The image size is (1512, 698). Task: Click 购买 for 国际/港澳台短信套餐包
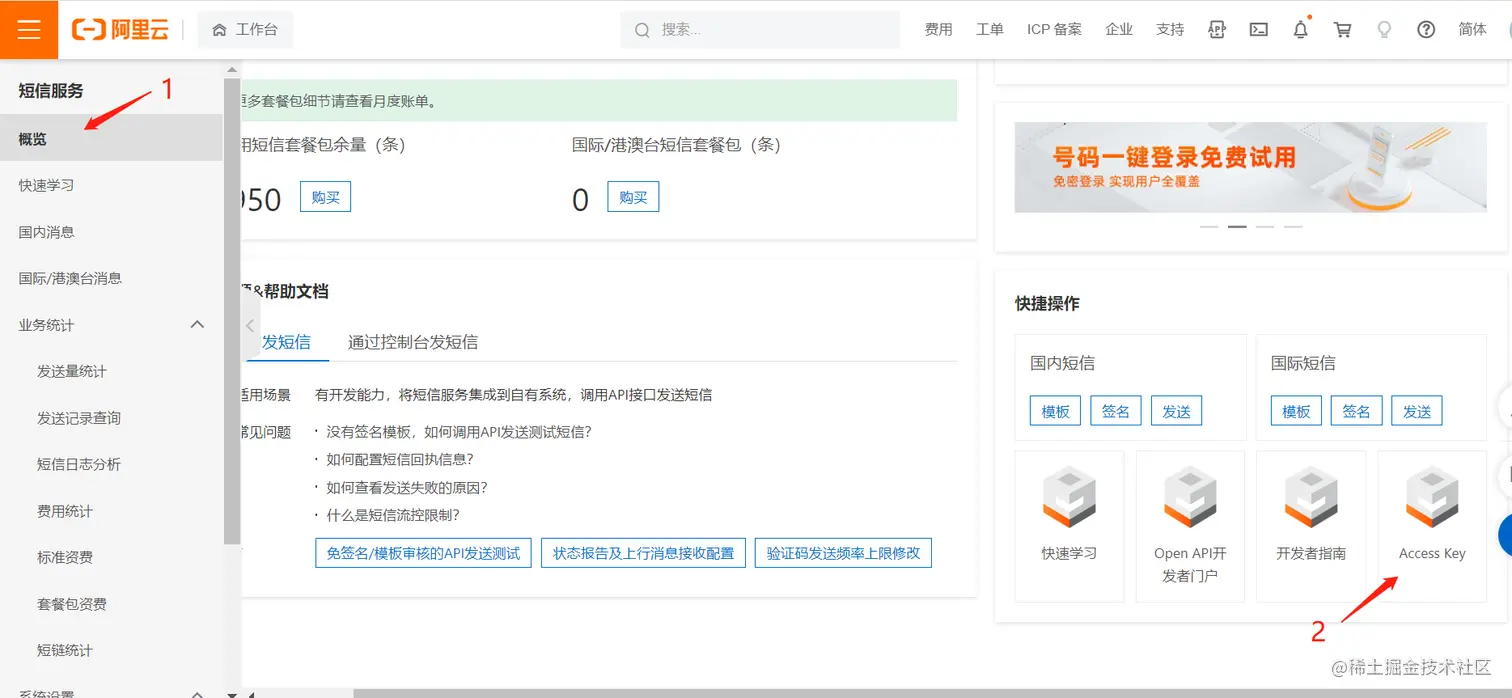tap(633, 197)
